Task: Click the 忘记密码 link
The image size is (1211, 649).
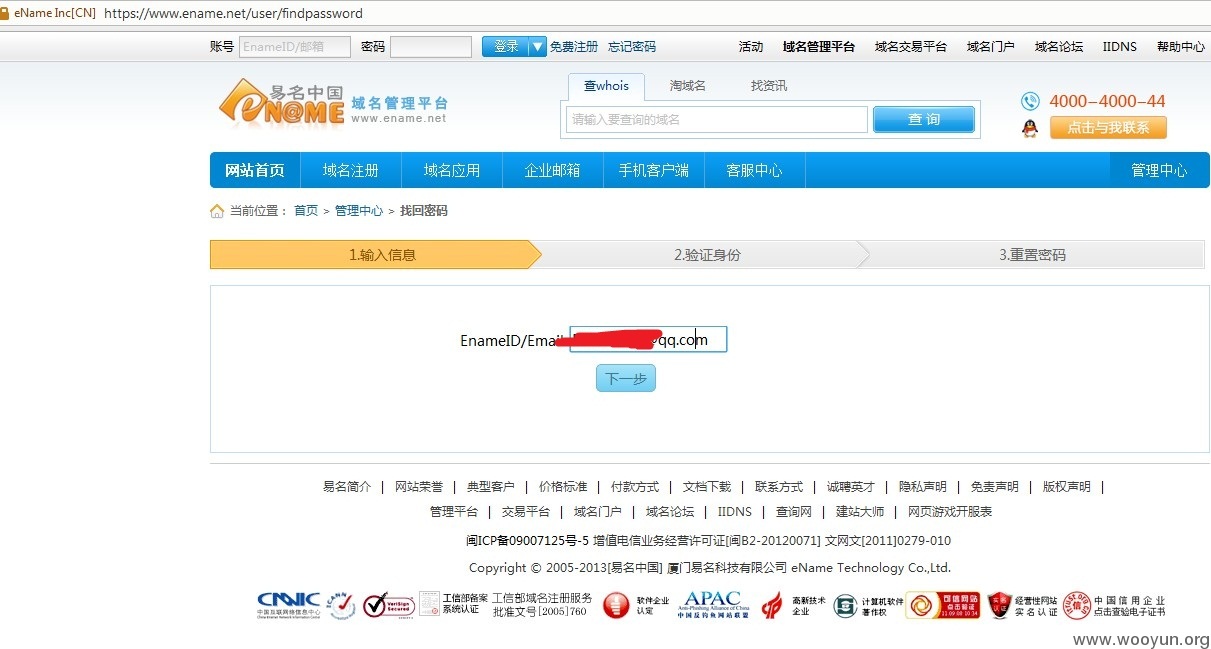Action: coord(632,47)
